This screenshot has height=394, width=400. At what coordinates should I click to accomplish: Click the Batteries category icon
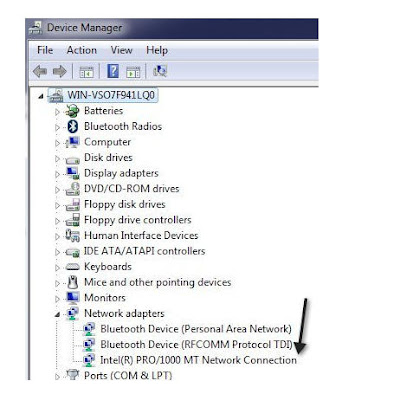click(x=72, y=111)
